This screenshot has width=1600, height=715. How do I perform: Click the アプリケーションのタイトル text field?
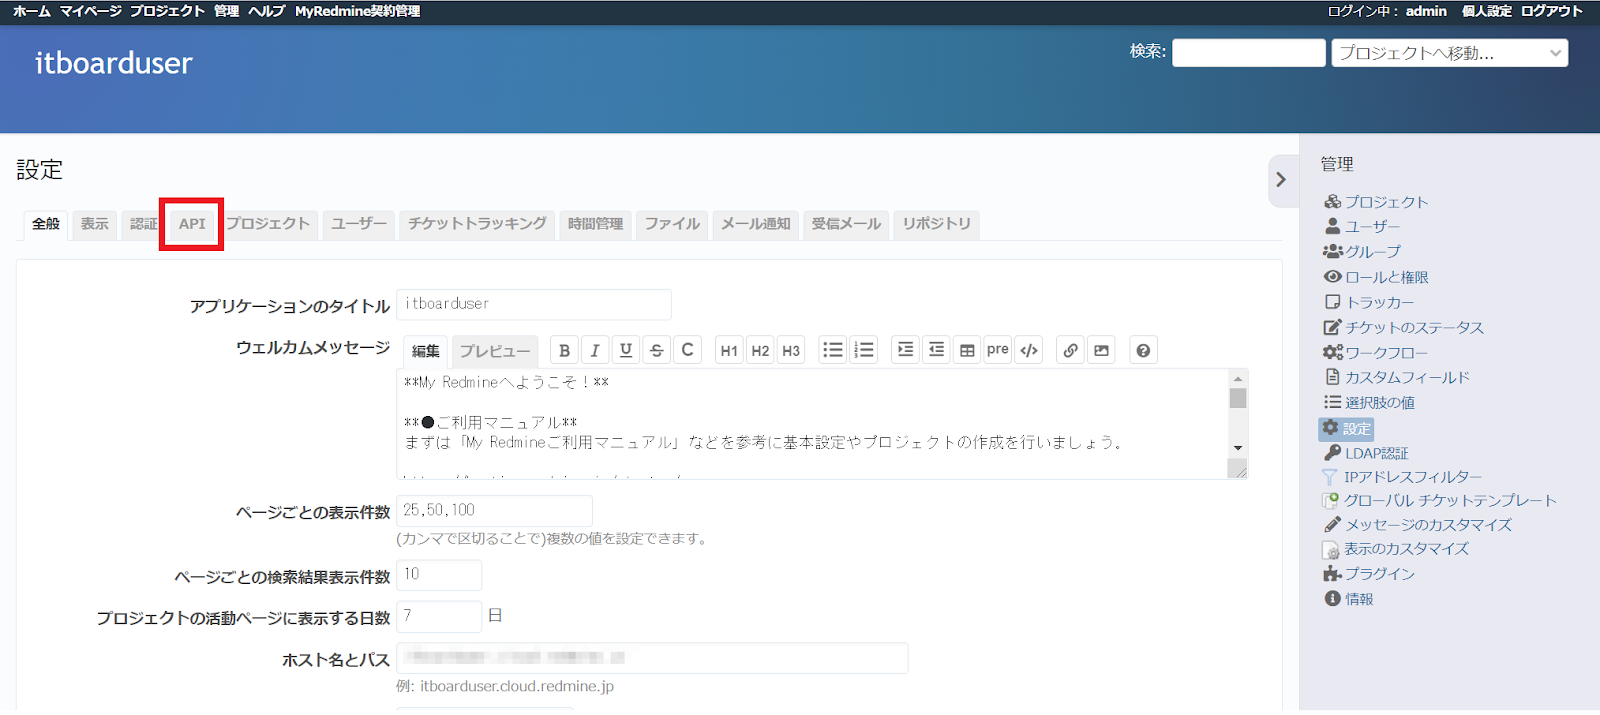click(534, 304)
